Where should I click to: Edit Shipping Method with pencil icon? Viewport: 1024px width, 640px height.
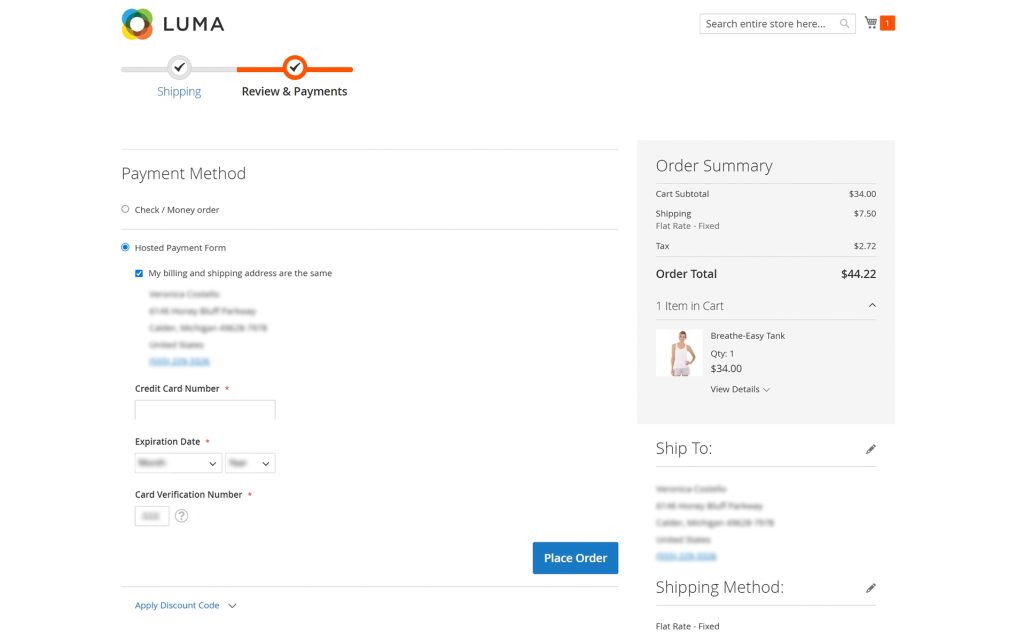pos(871,588)
